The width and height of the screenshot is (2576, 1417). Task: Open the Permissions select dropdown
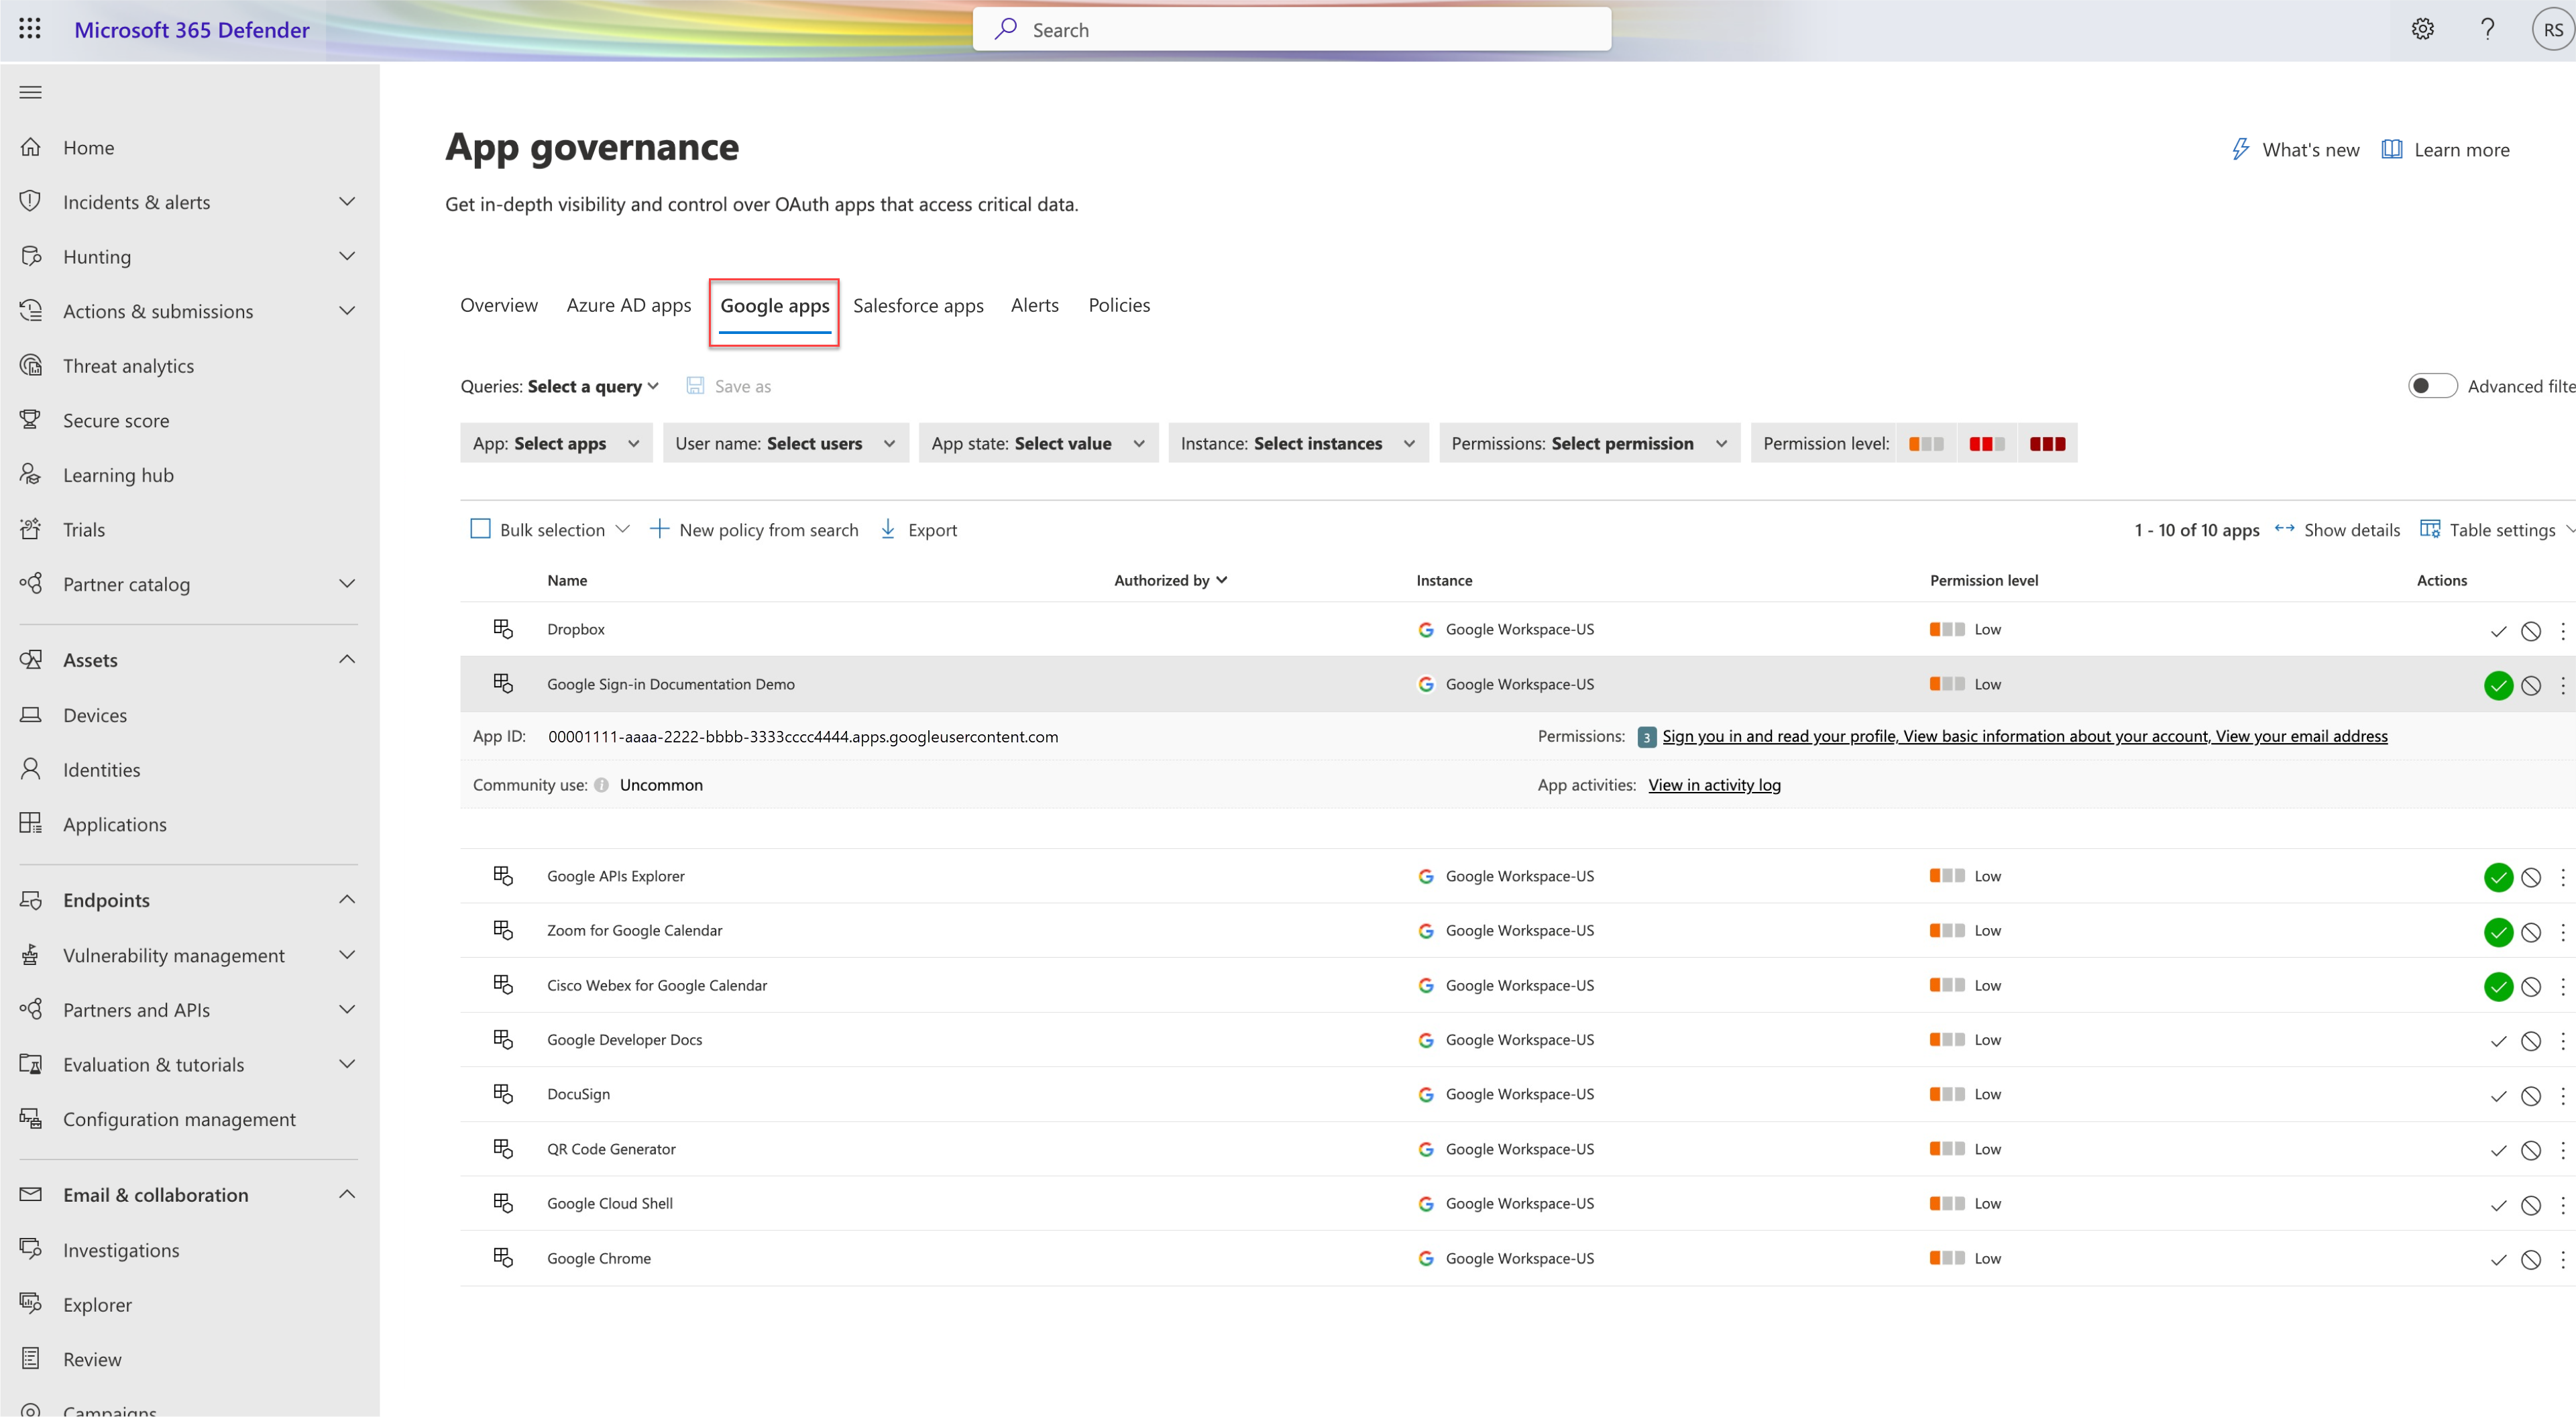1588,441
